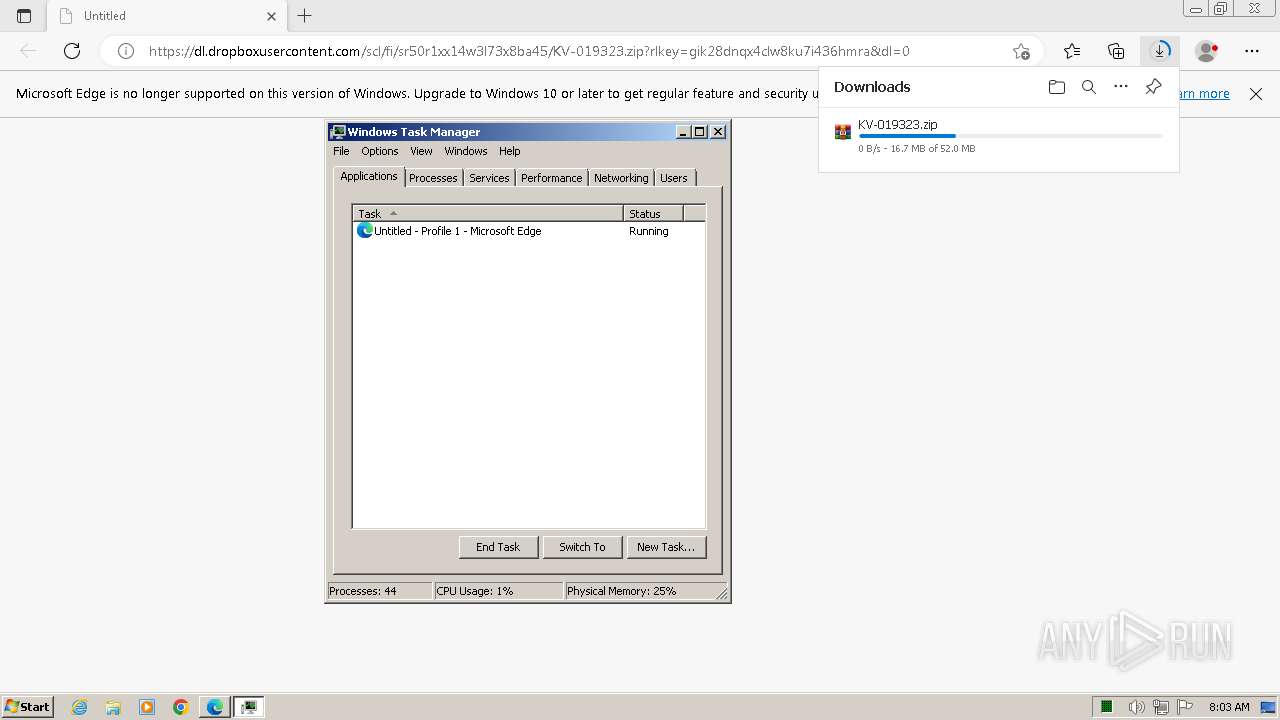Launch Internet Explorer from taskbar

pos(80,707)
